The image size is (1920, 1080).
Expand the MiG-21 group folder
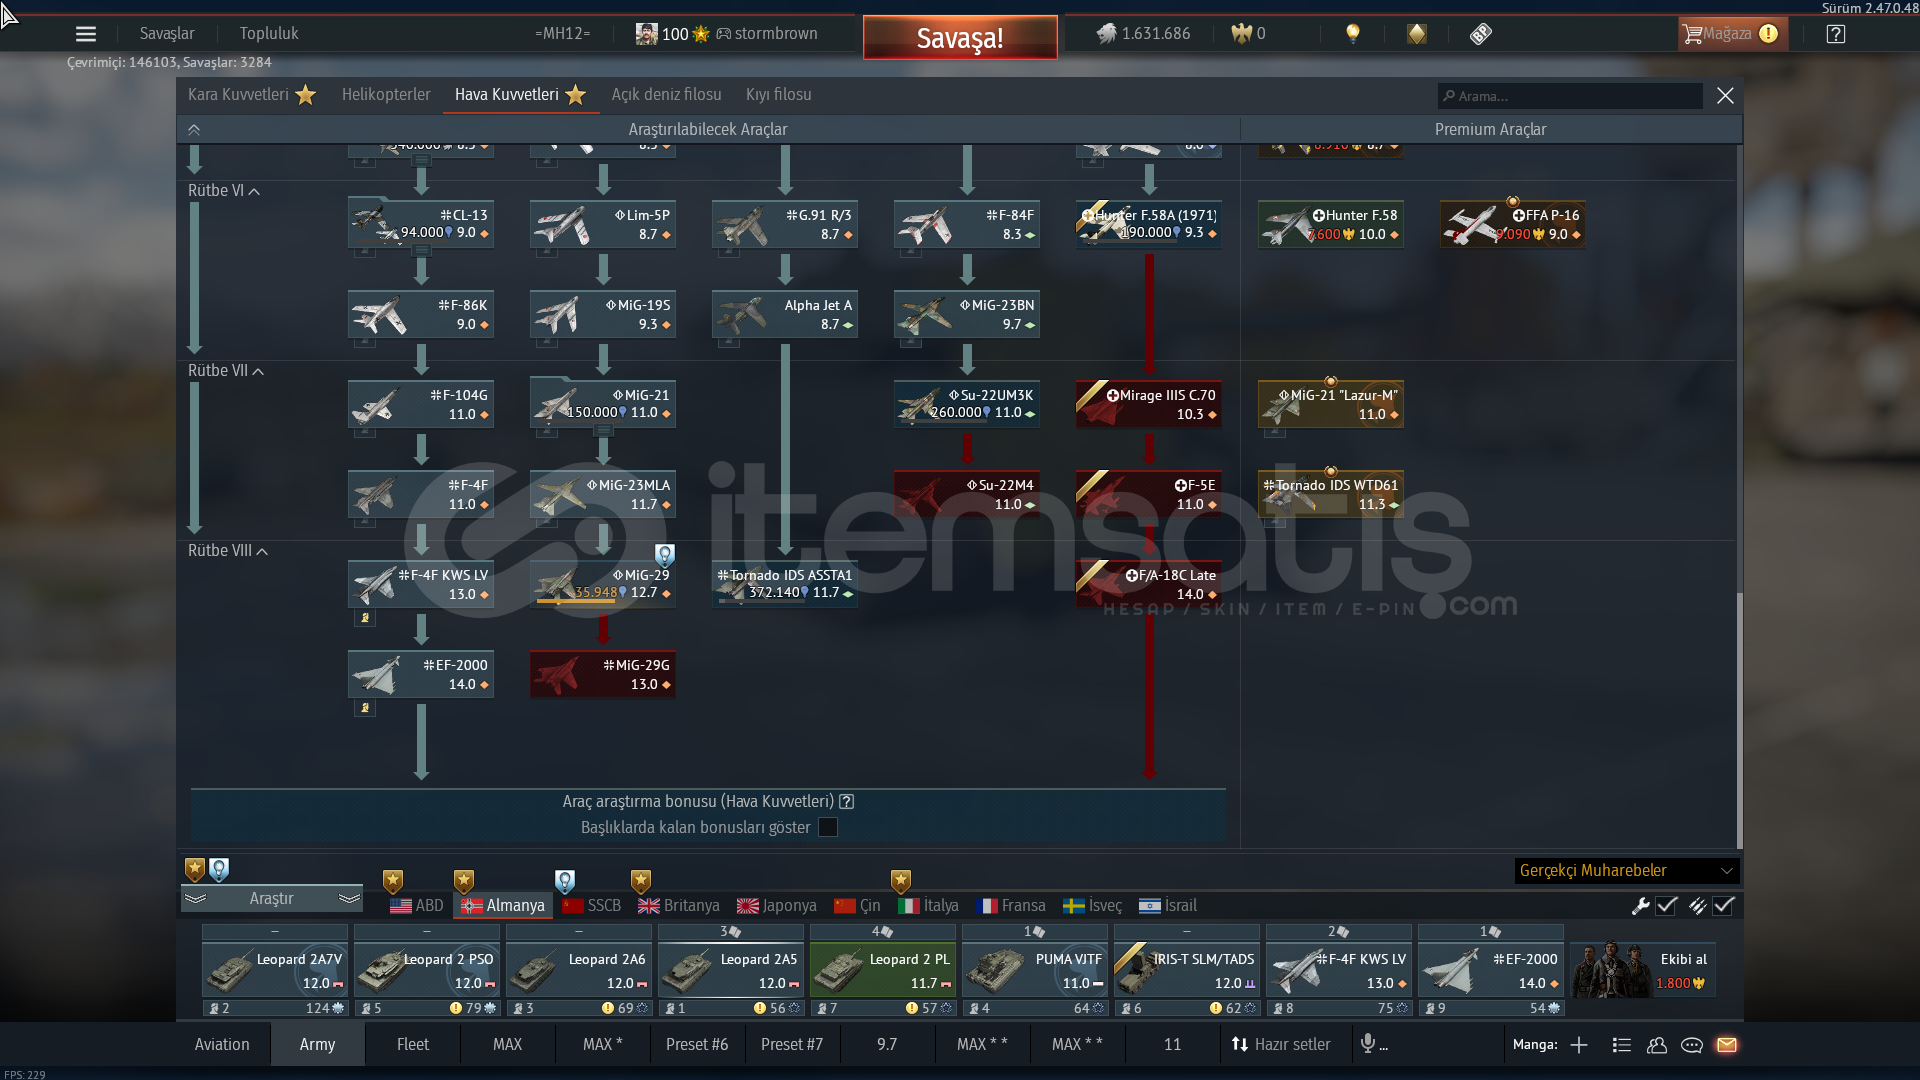pos(603,431)
